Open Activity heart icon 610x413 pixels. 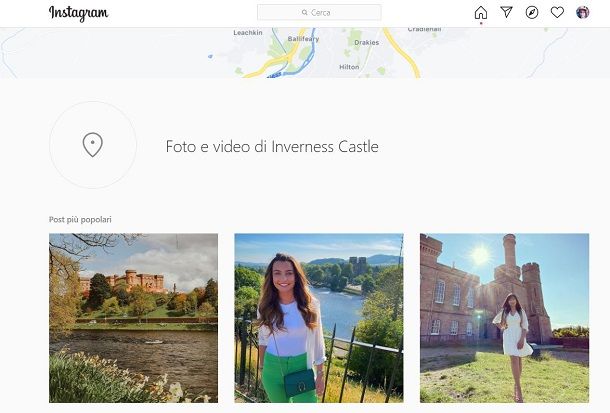click(x=557, y=12)
